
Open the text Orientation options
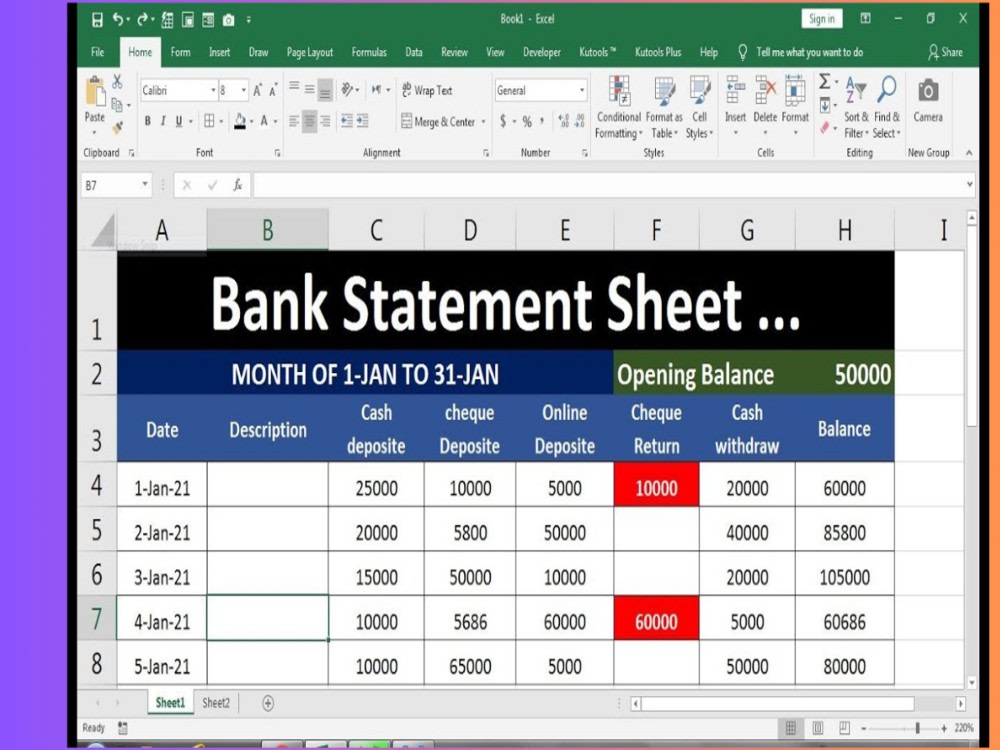(x=349, y=89)
